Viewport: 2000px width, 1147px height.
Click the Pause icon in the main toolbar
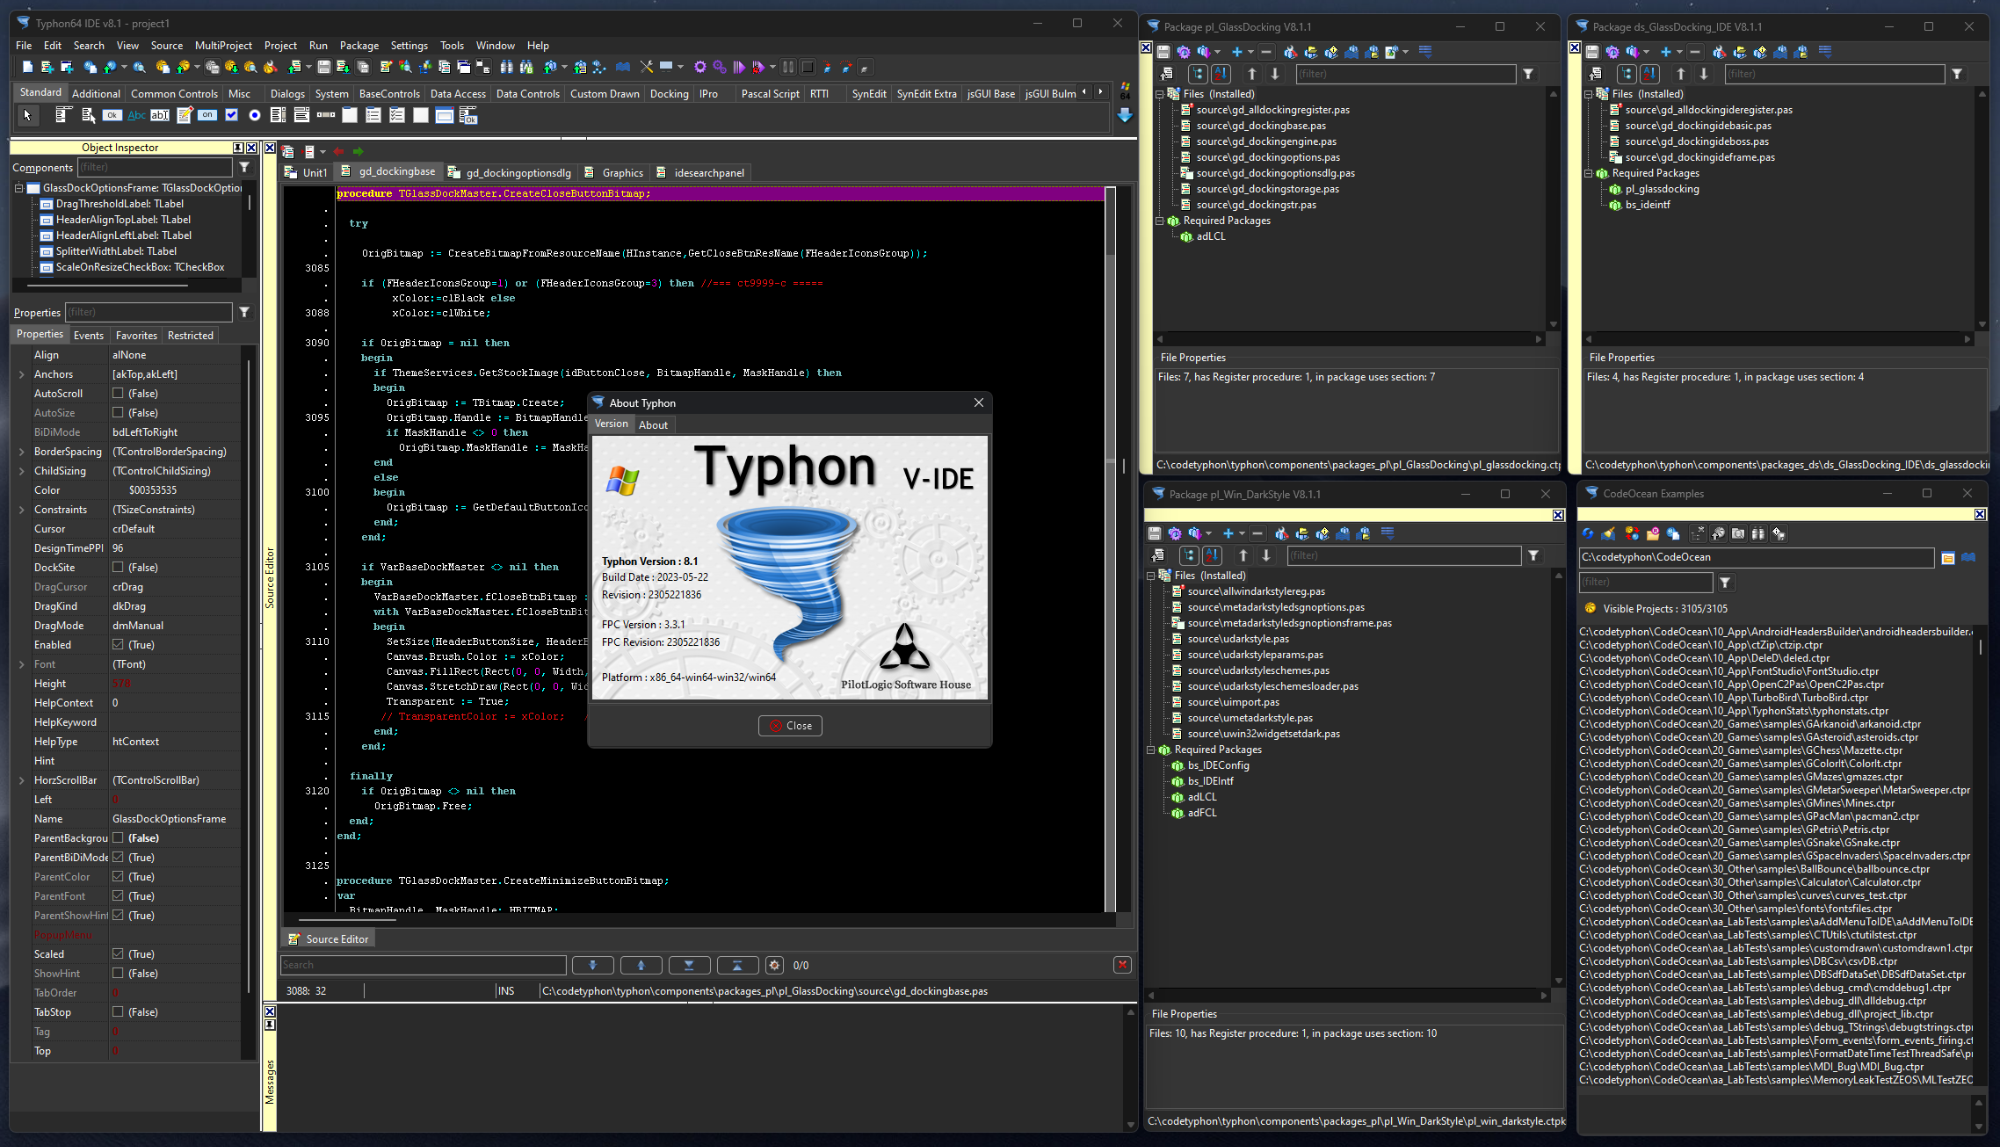pos(788,67)
